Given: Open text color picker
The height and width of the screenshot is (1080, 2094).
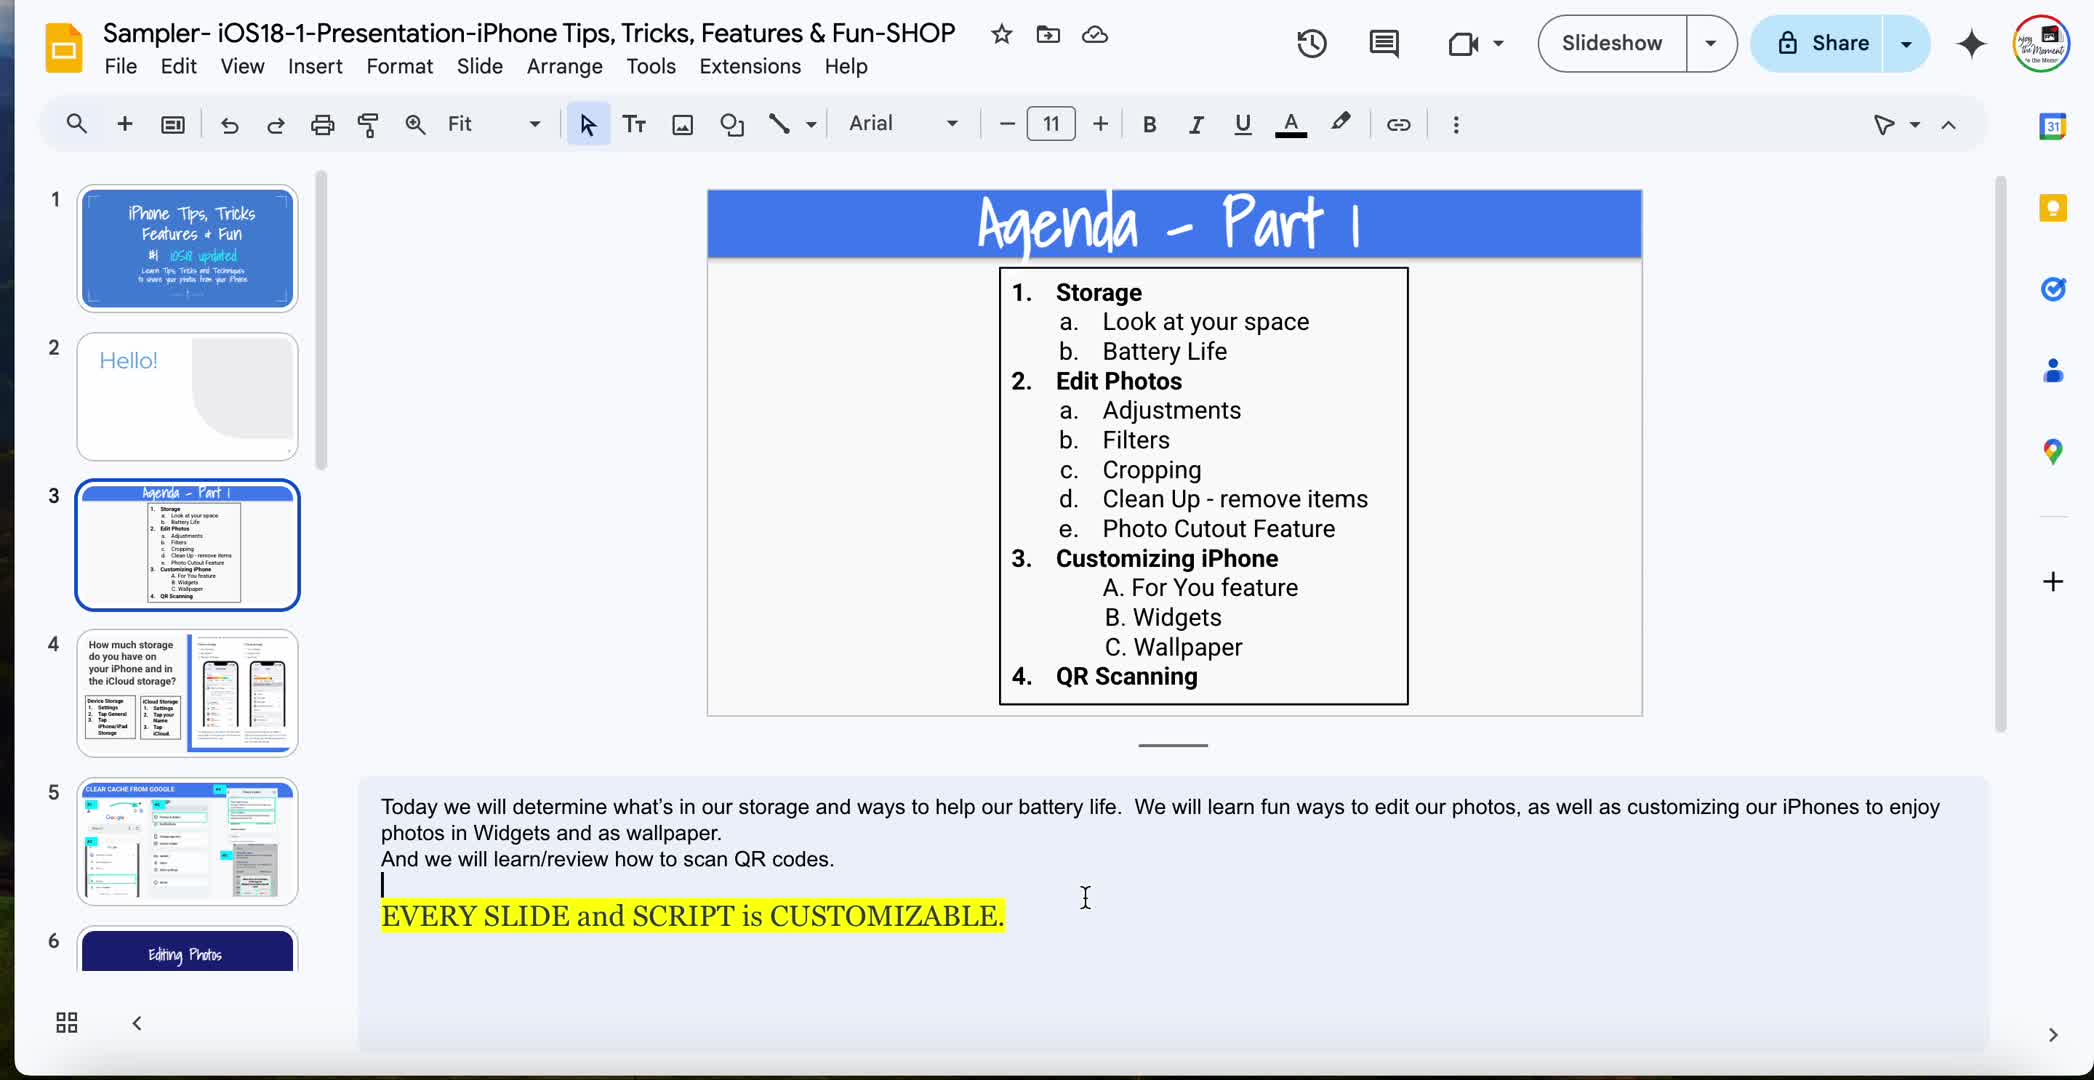Looking at the screenshot, I should (1291, 124).
